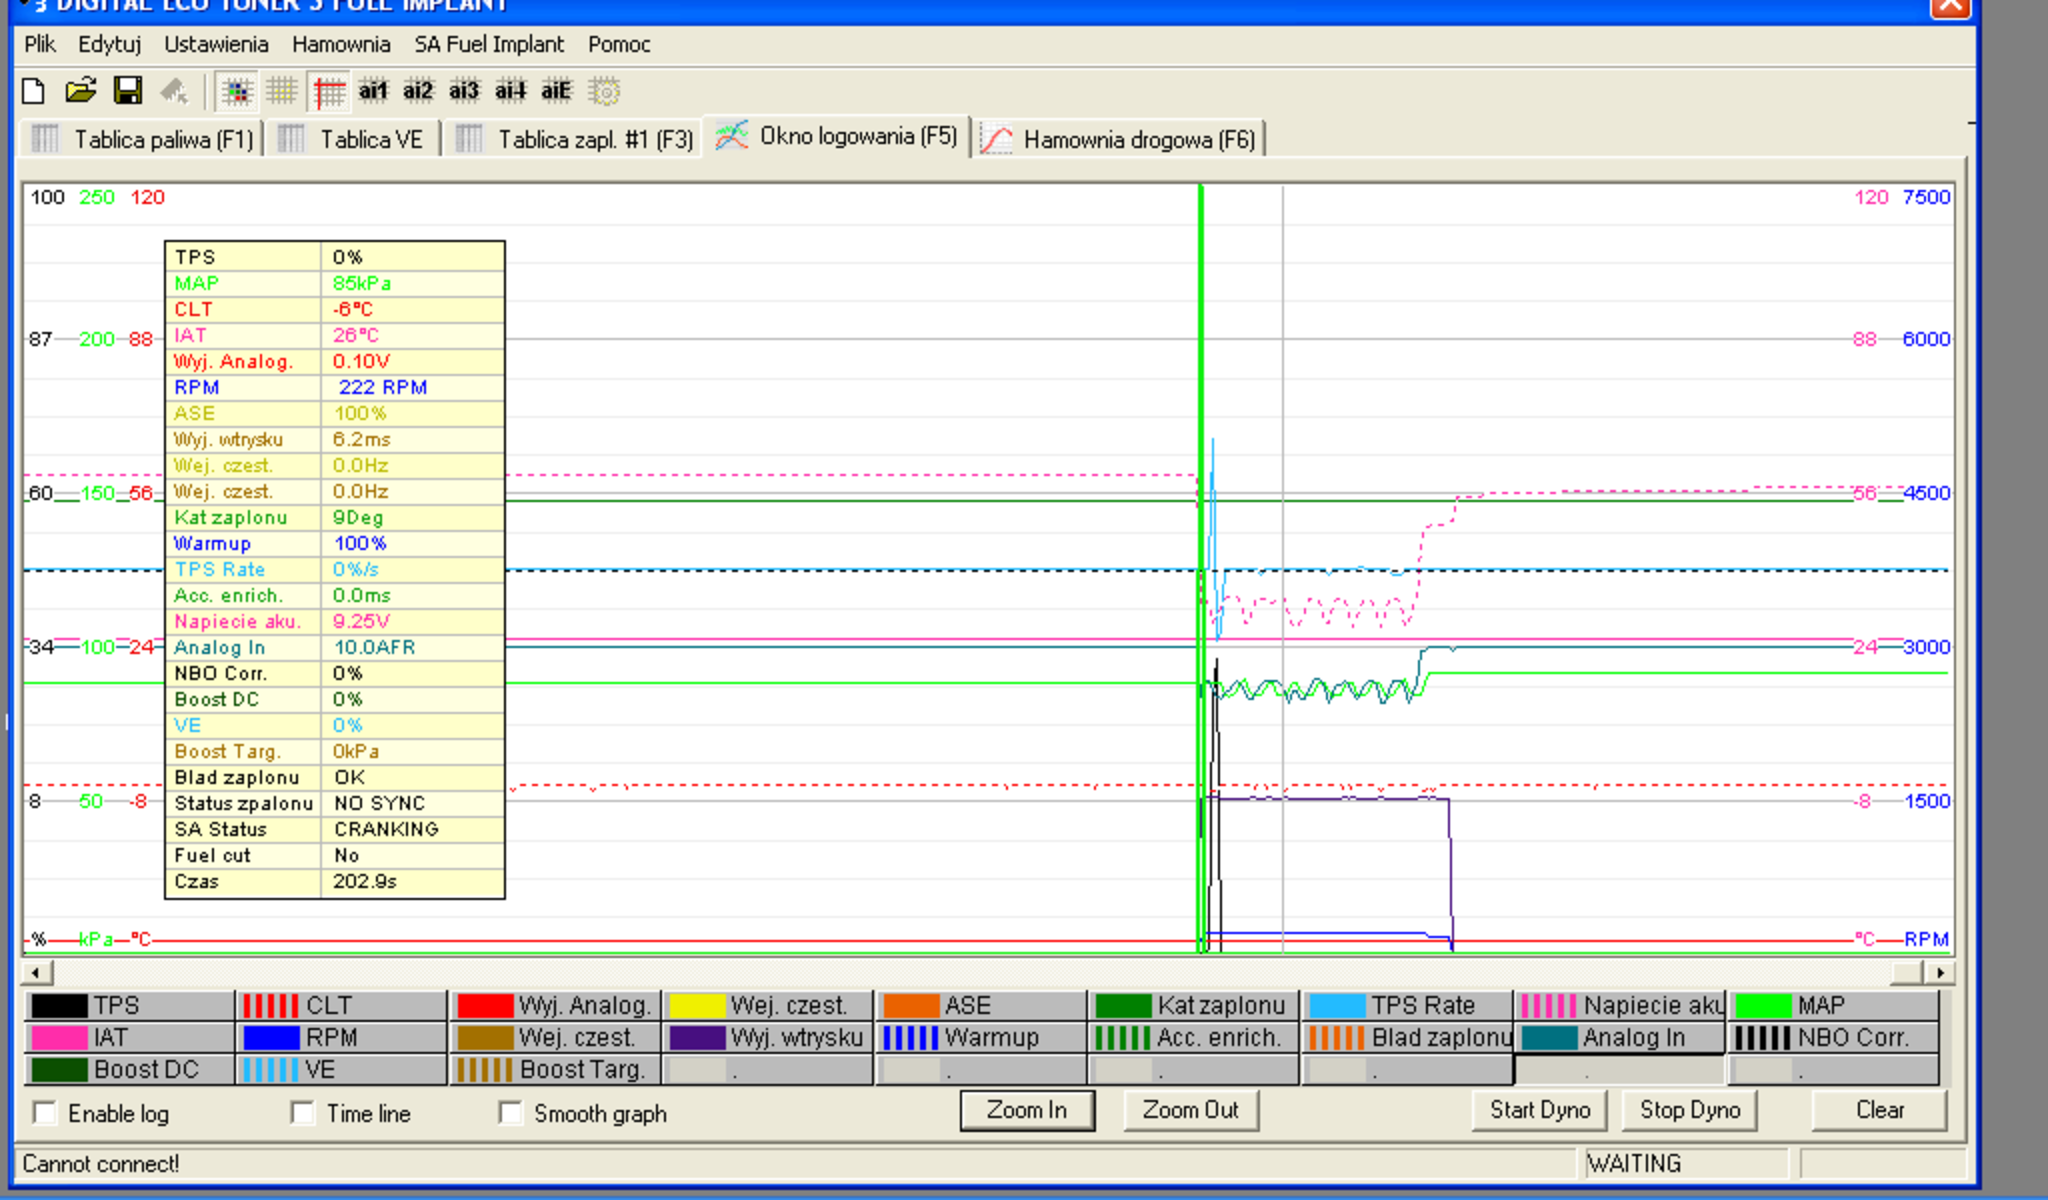This screenshot has height=1200, width=2048.
Task: Switch to Tablica zapl. #1 (F3) tab
Action: [573, 139]
